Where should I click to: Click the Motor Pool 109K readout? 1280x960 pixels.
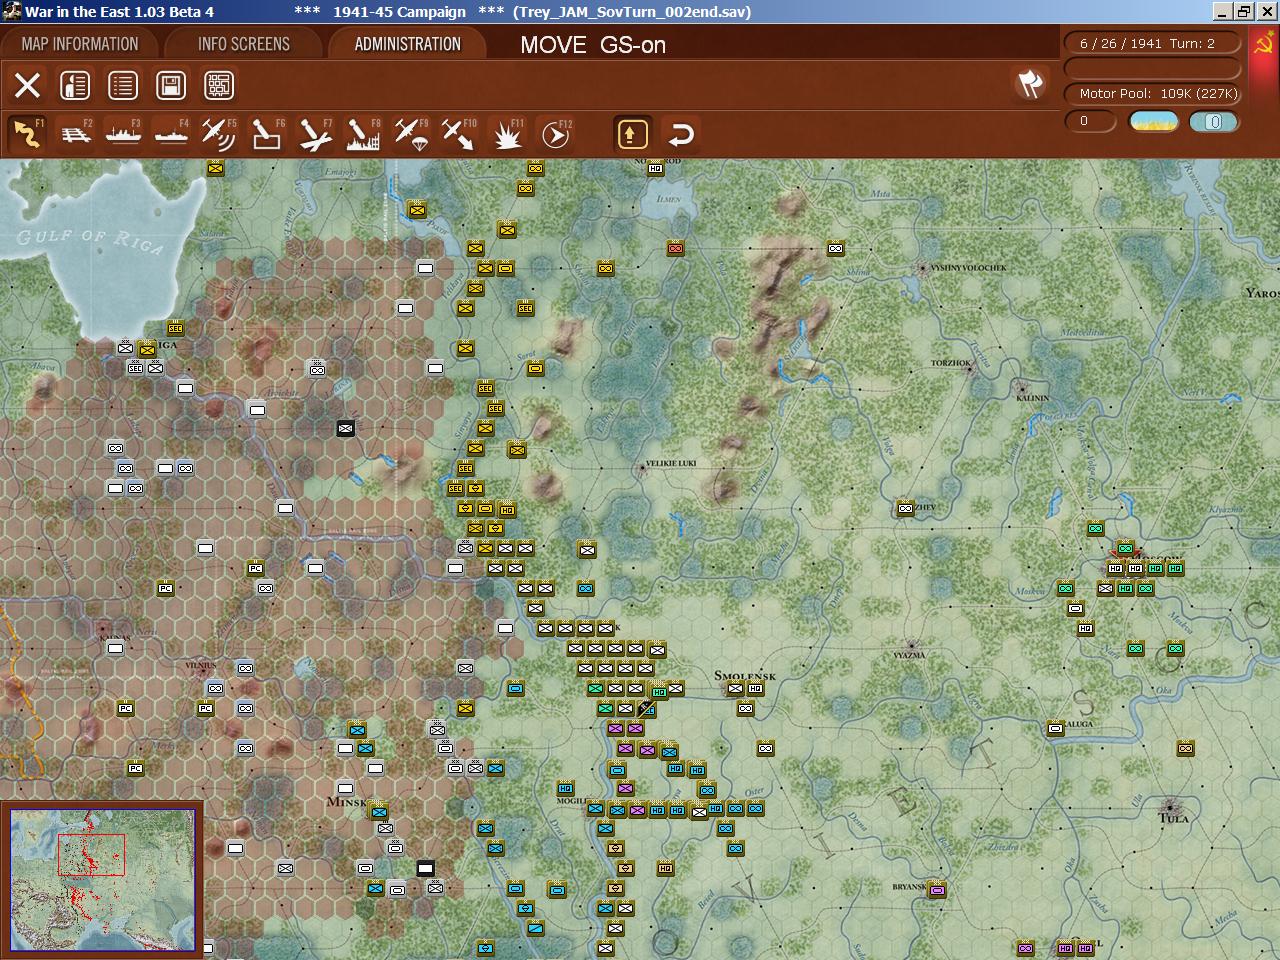(x=1153, y=93)
